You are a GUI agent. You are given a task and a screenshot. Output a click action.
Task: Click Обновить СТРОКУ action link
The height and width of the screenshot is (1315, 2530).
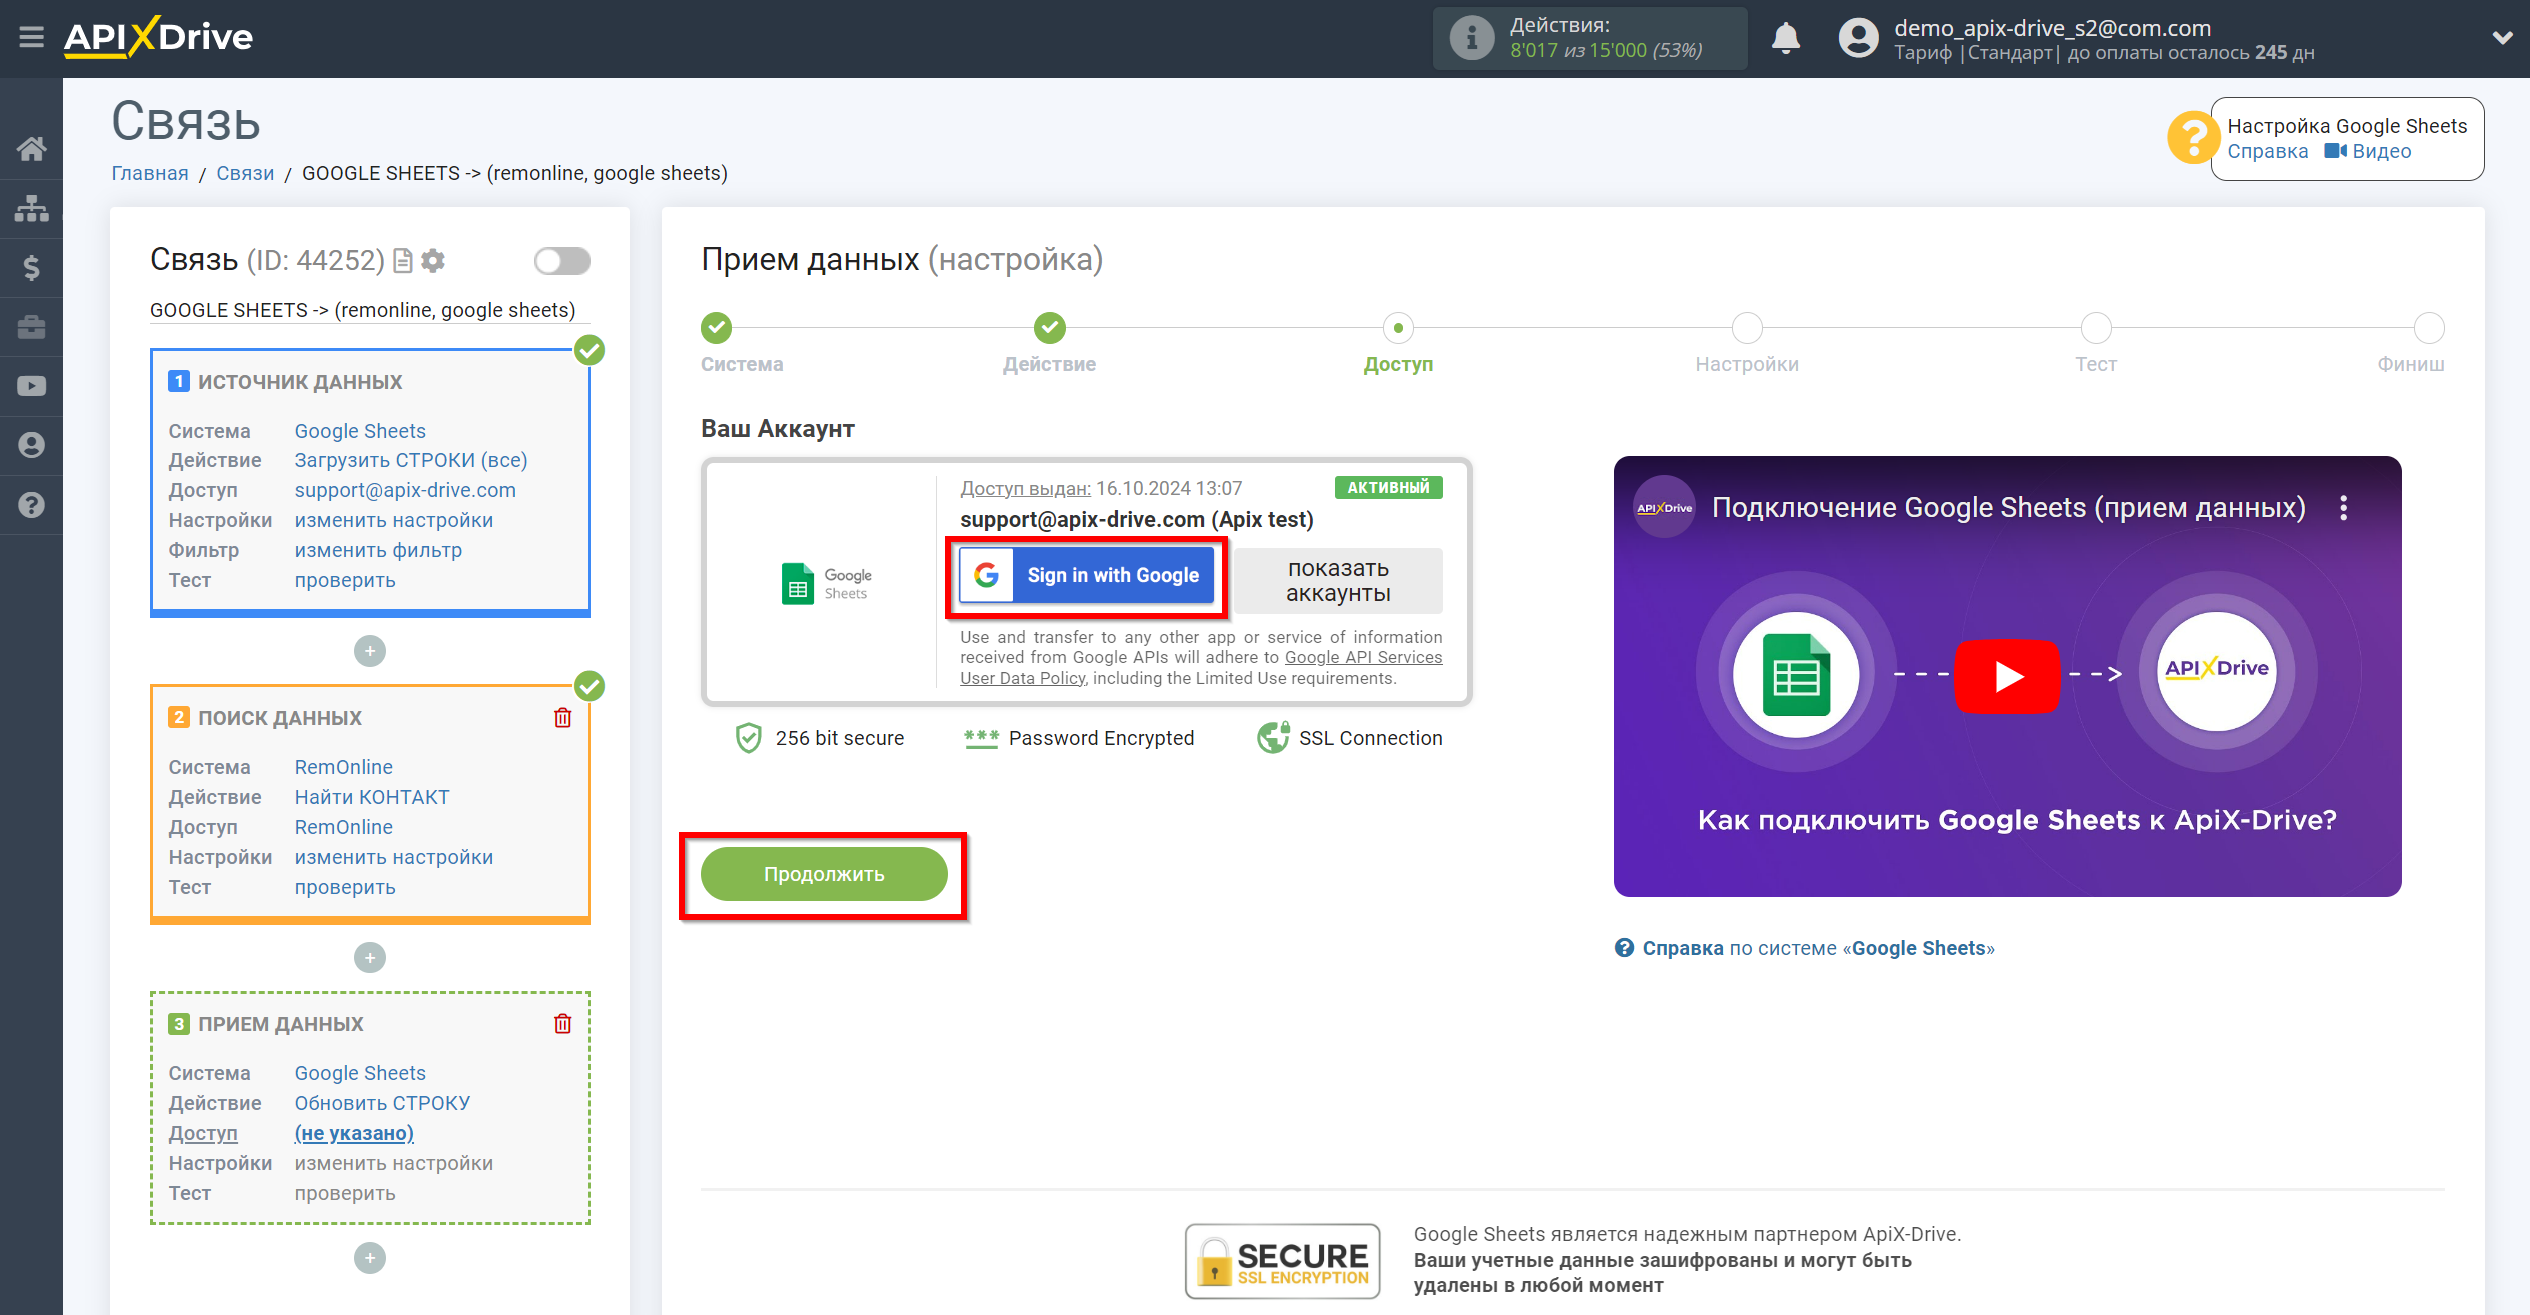pyautogui.click(x=382, y=1103)
